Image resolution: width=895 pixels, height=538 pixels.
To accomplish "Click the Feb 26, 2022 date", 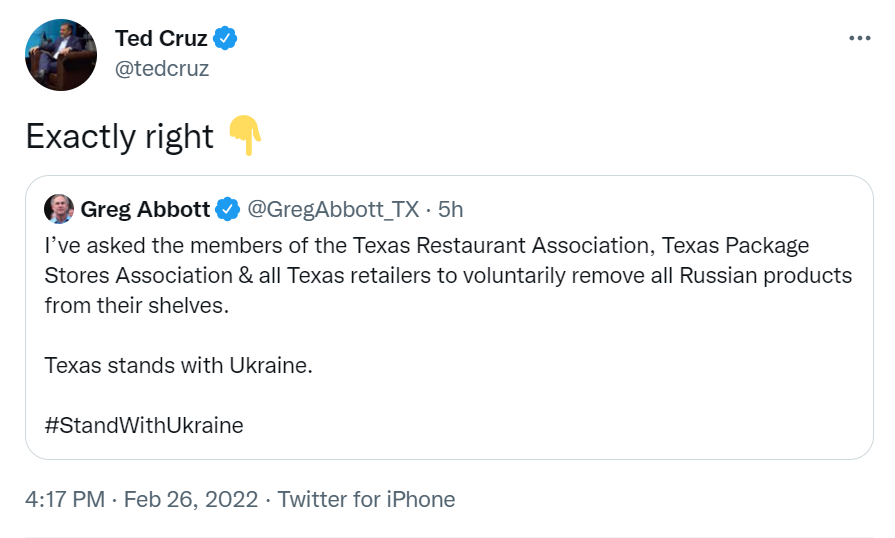I will (x=191, y=499).
